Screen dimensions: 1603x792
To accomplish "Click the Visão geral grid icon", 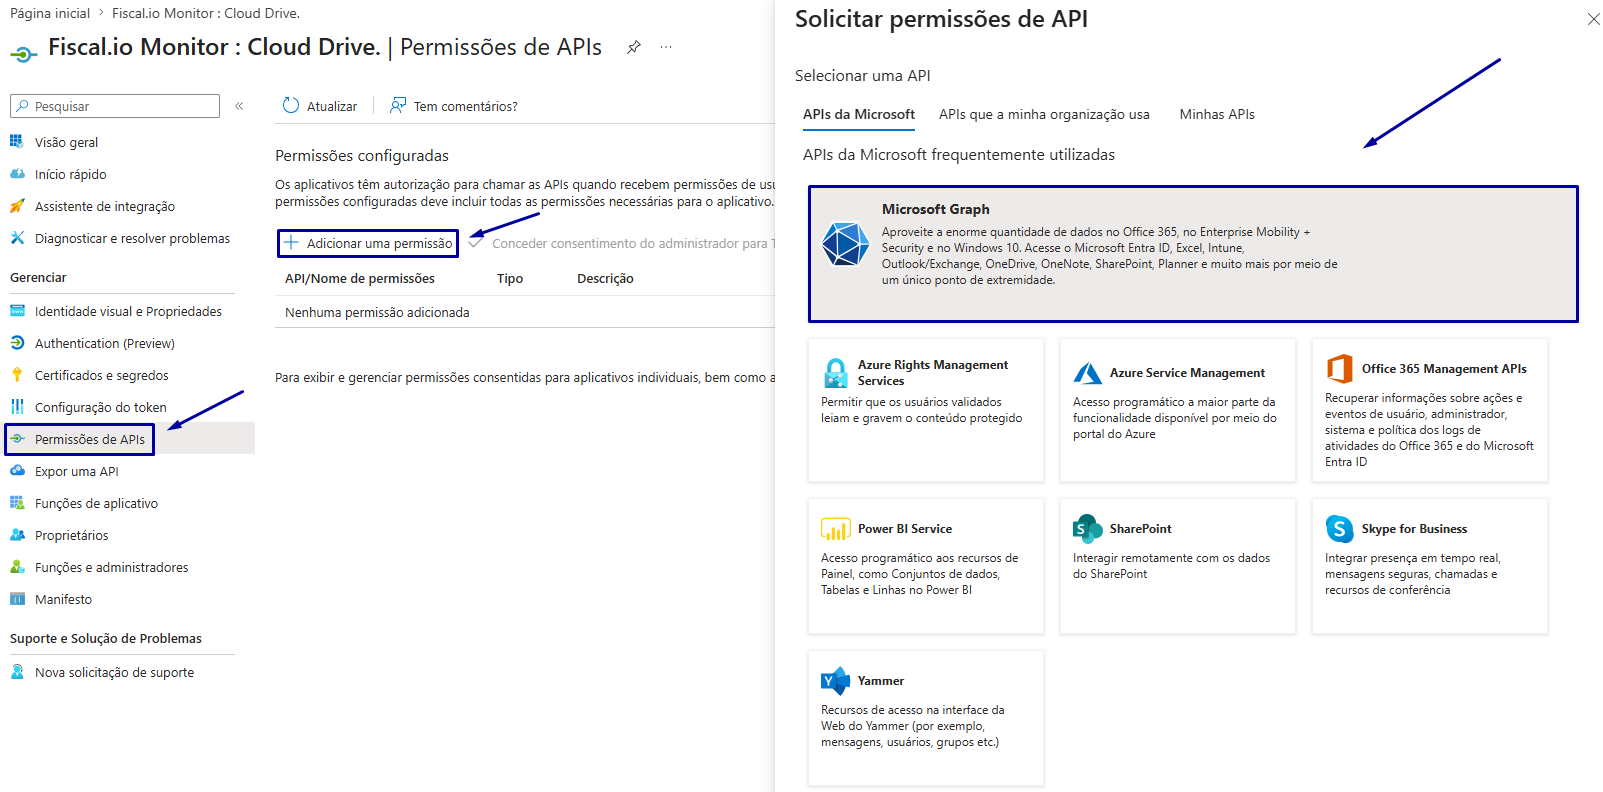I will coord(17,142).
